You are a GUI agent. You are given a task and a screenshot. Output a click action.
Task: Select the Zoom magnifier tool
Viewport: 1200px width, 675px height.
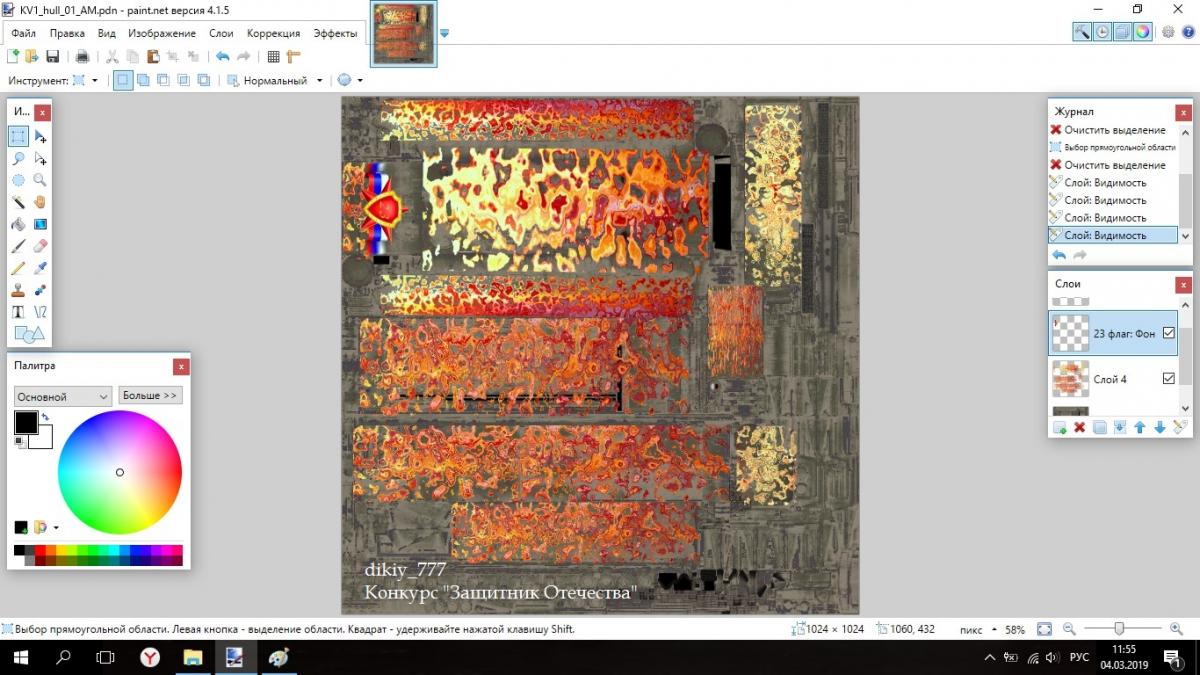click(40, 180)
